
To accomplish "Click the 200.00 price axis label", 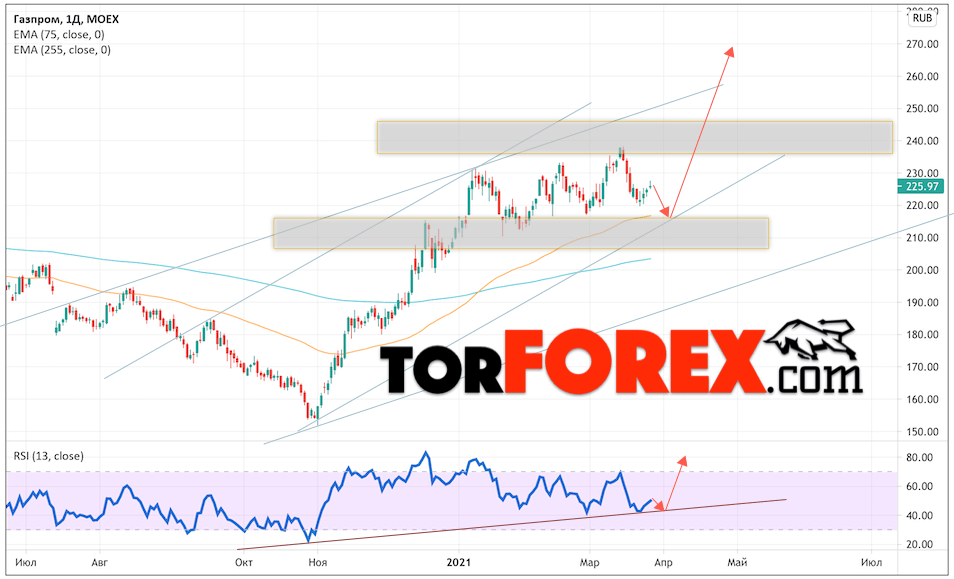I will 922,269.
